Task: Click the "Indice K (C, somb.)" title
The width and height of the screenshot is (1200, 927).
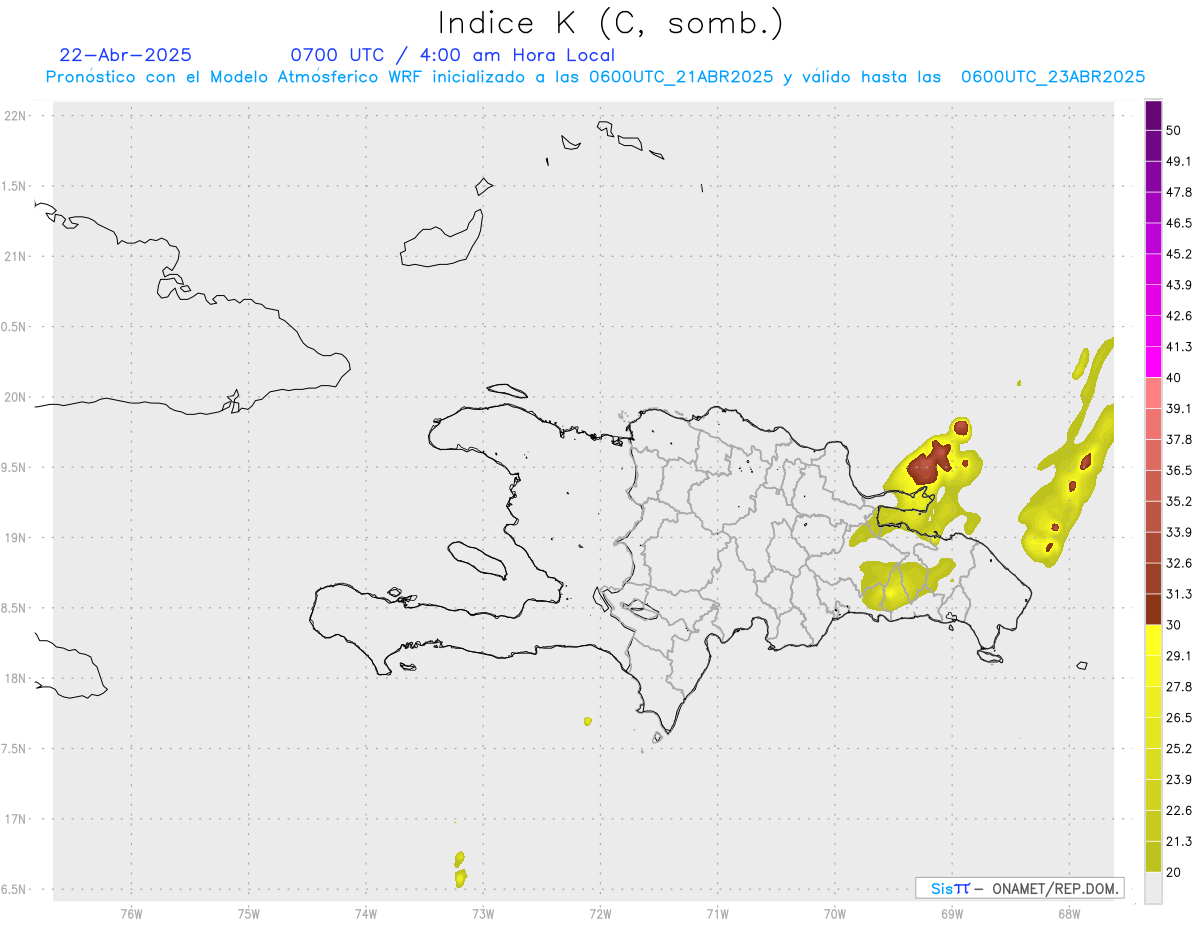Action: pos(610,22)
